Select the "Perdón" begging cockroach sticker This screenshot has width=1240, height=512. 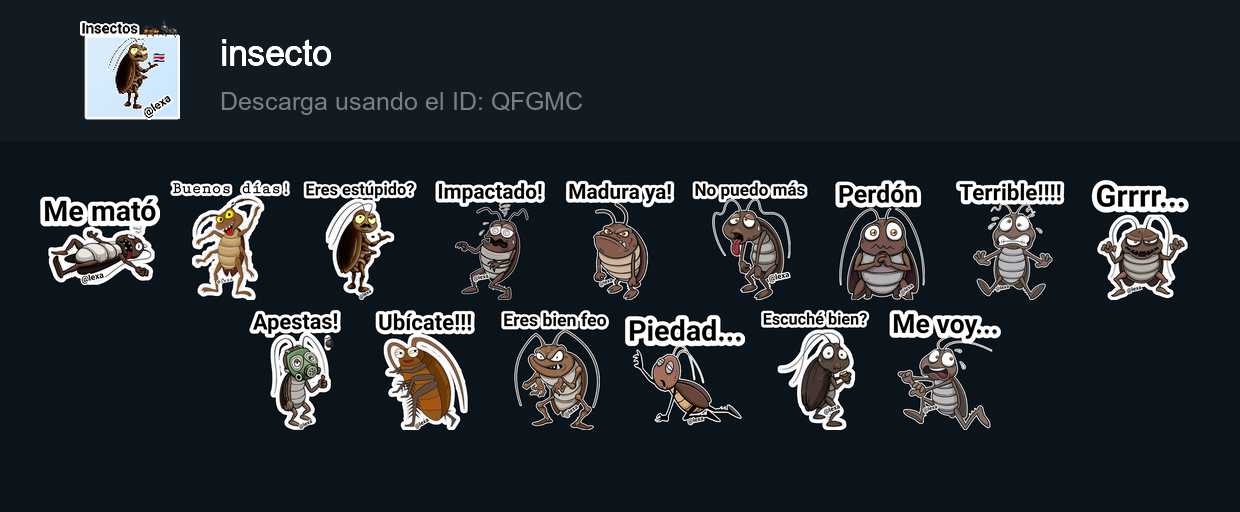(x=880, y=240)
